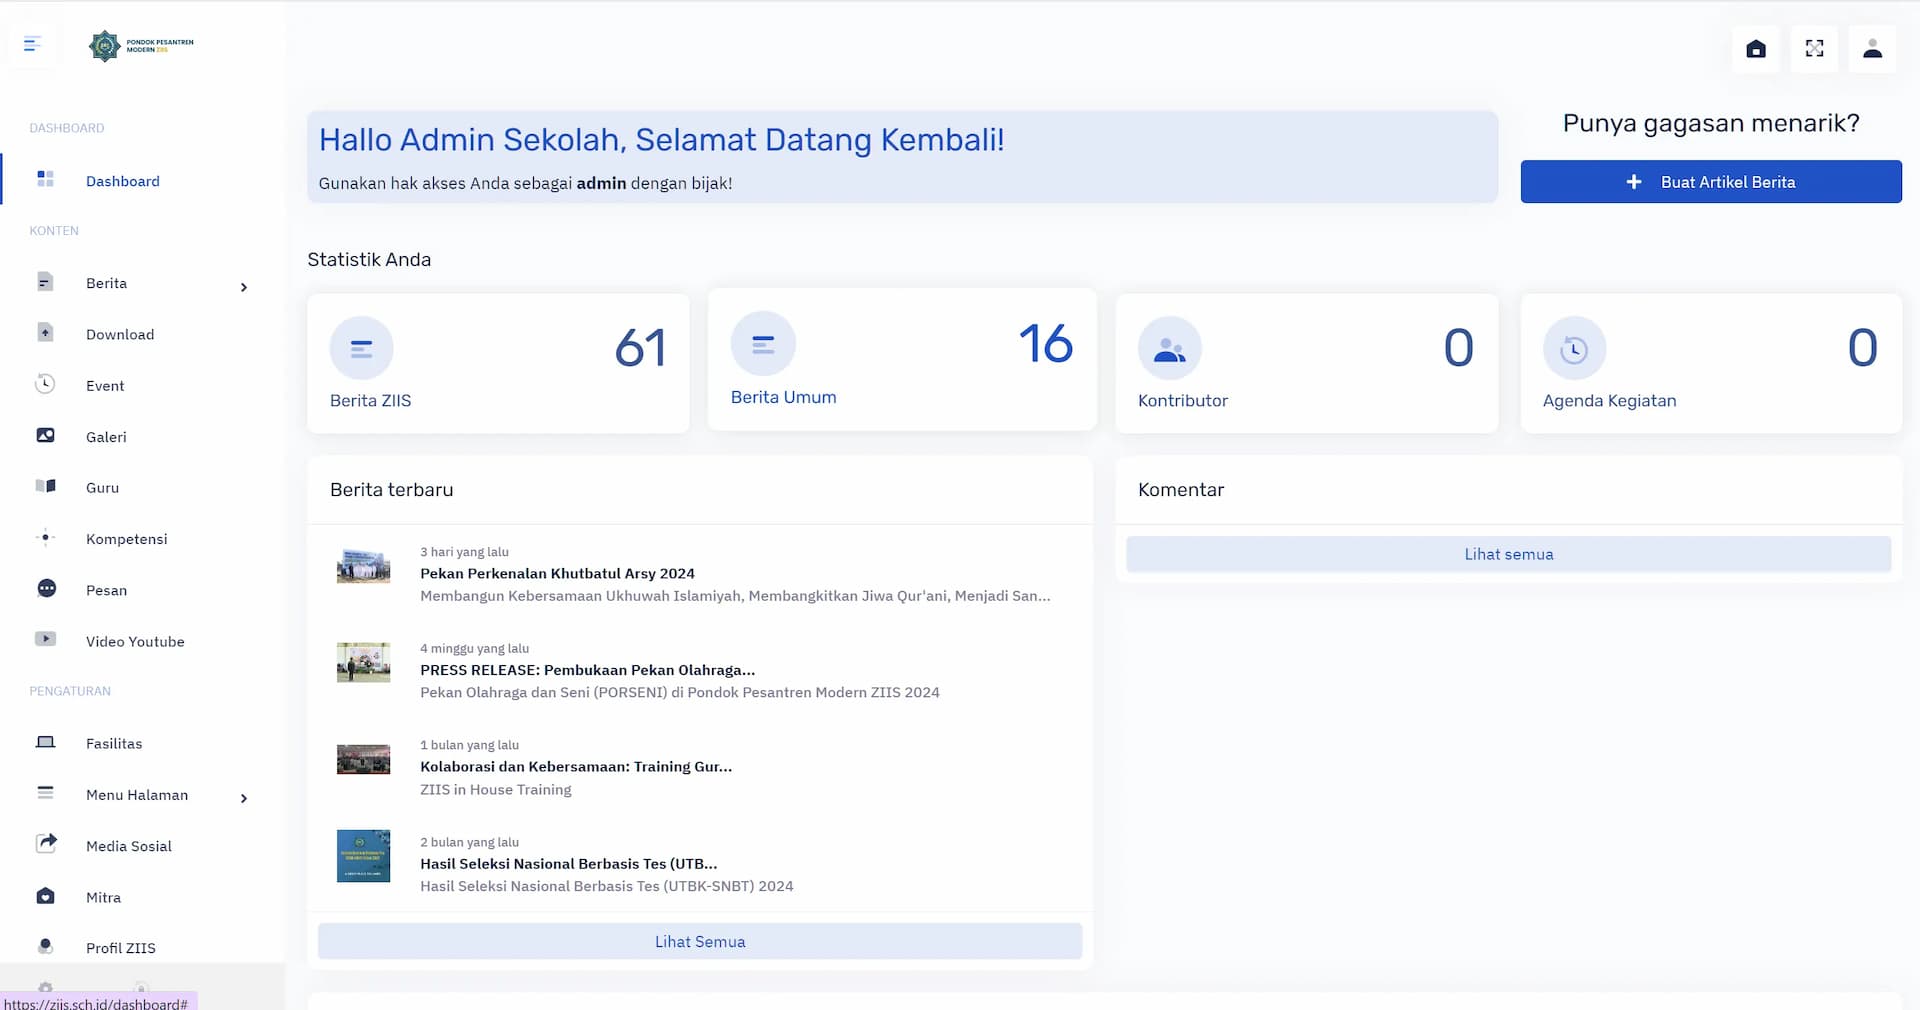Go to the Download menu item
1920x1010 pixels.
(x=120, y=334)
